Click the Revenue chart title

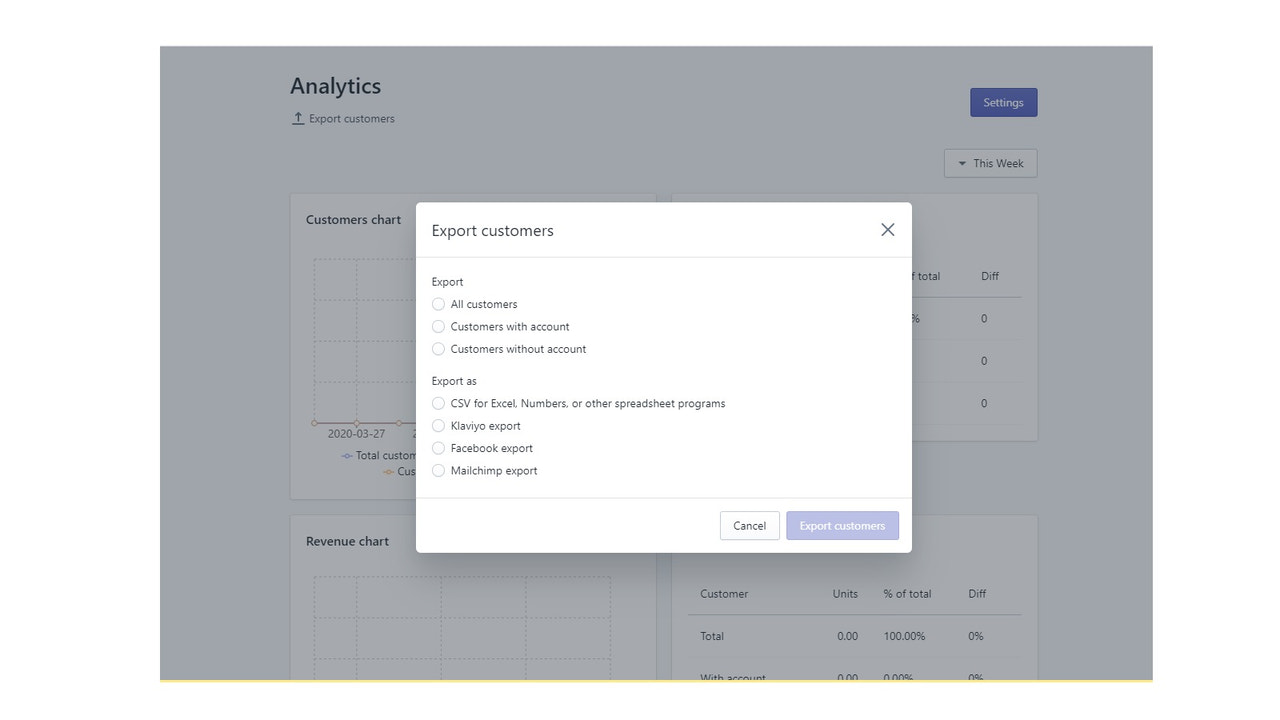(x=347, y=541)
